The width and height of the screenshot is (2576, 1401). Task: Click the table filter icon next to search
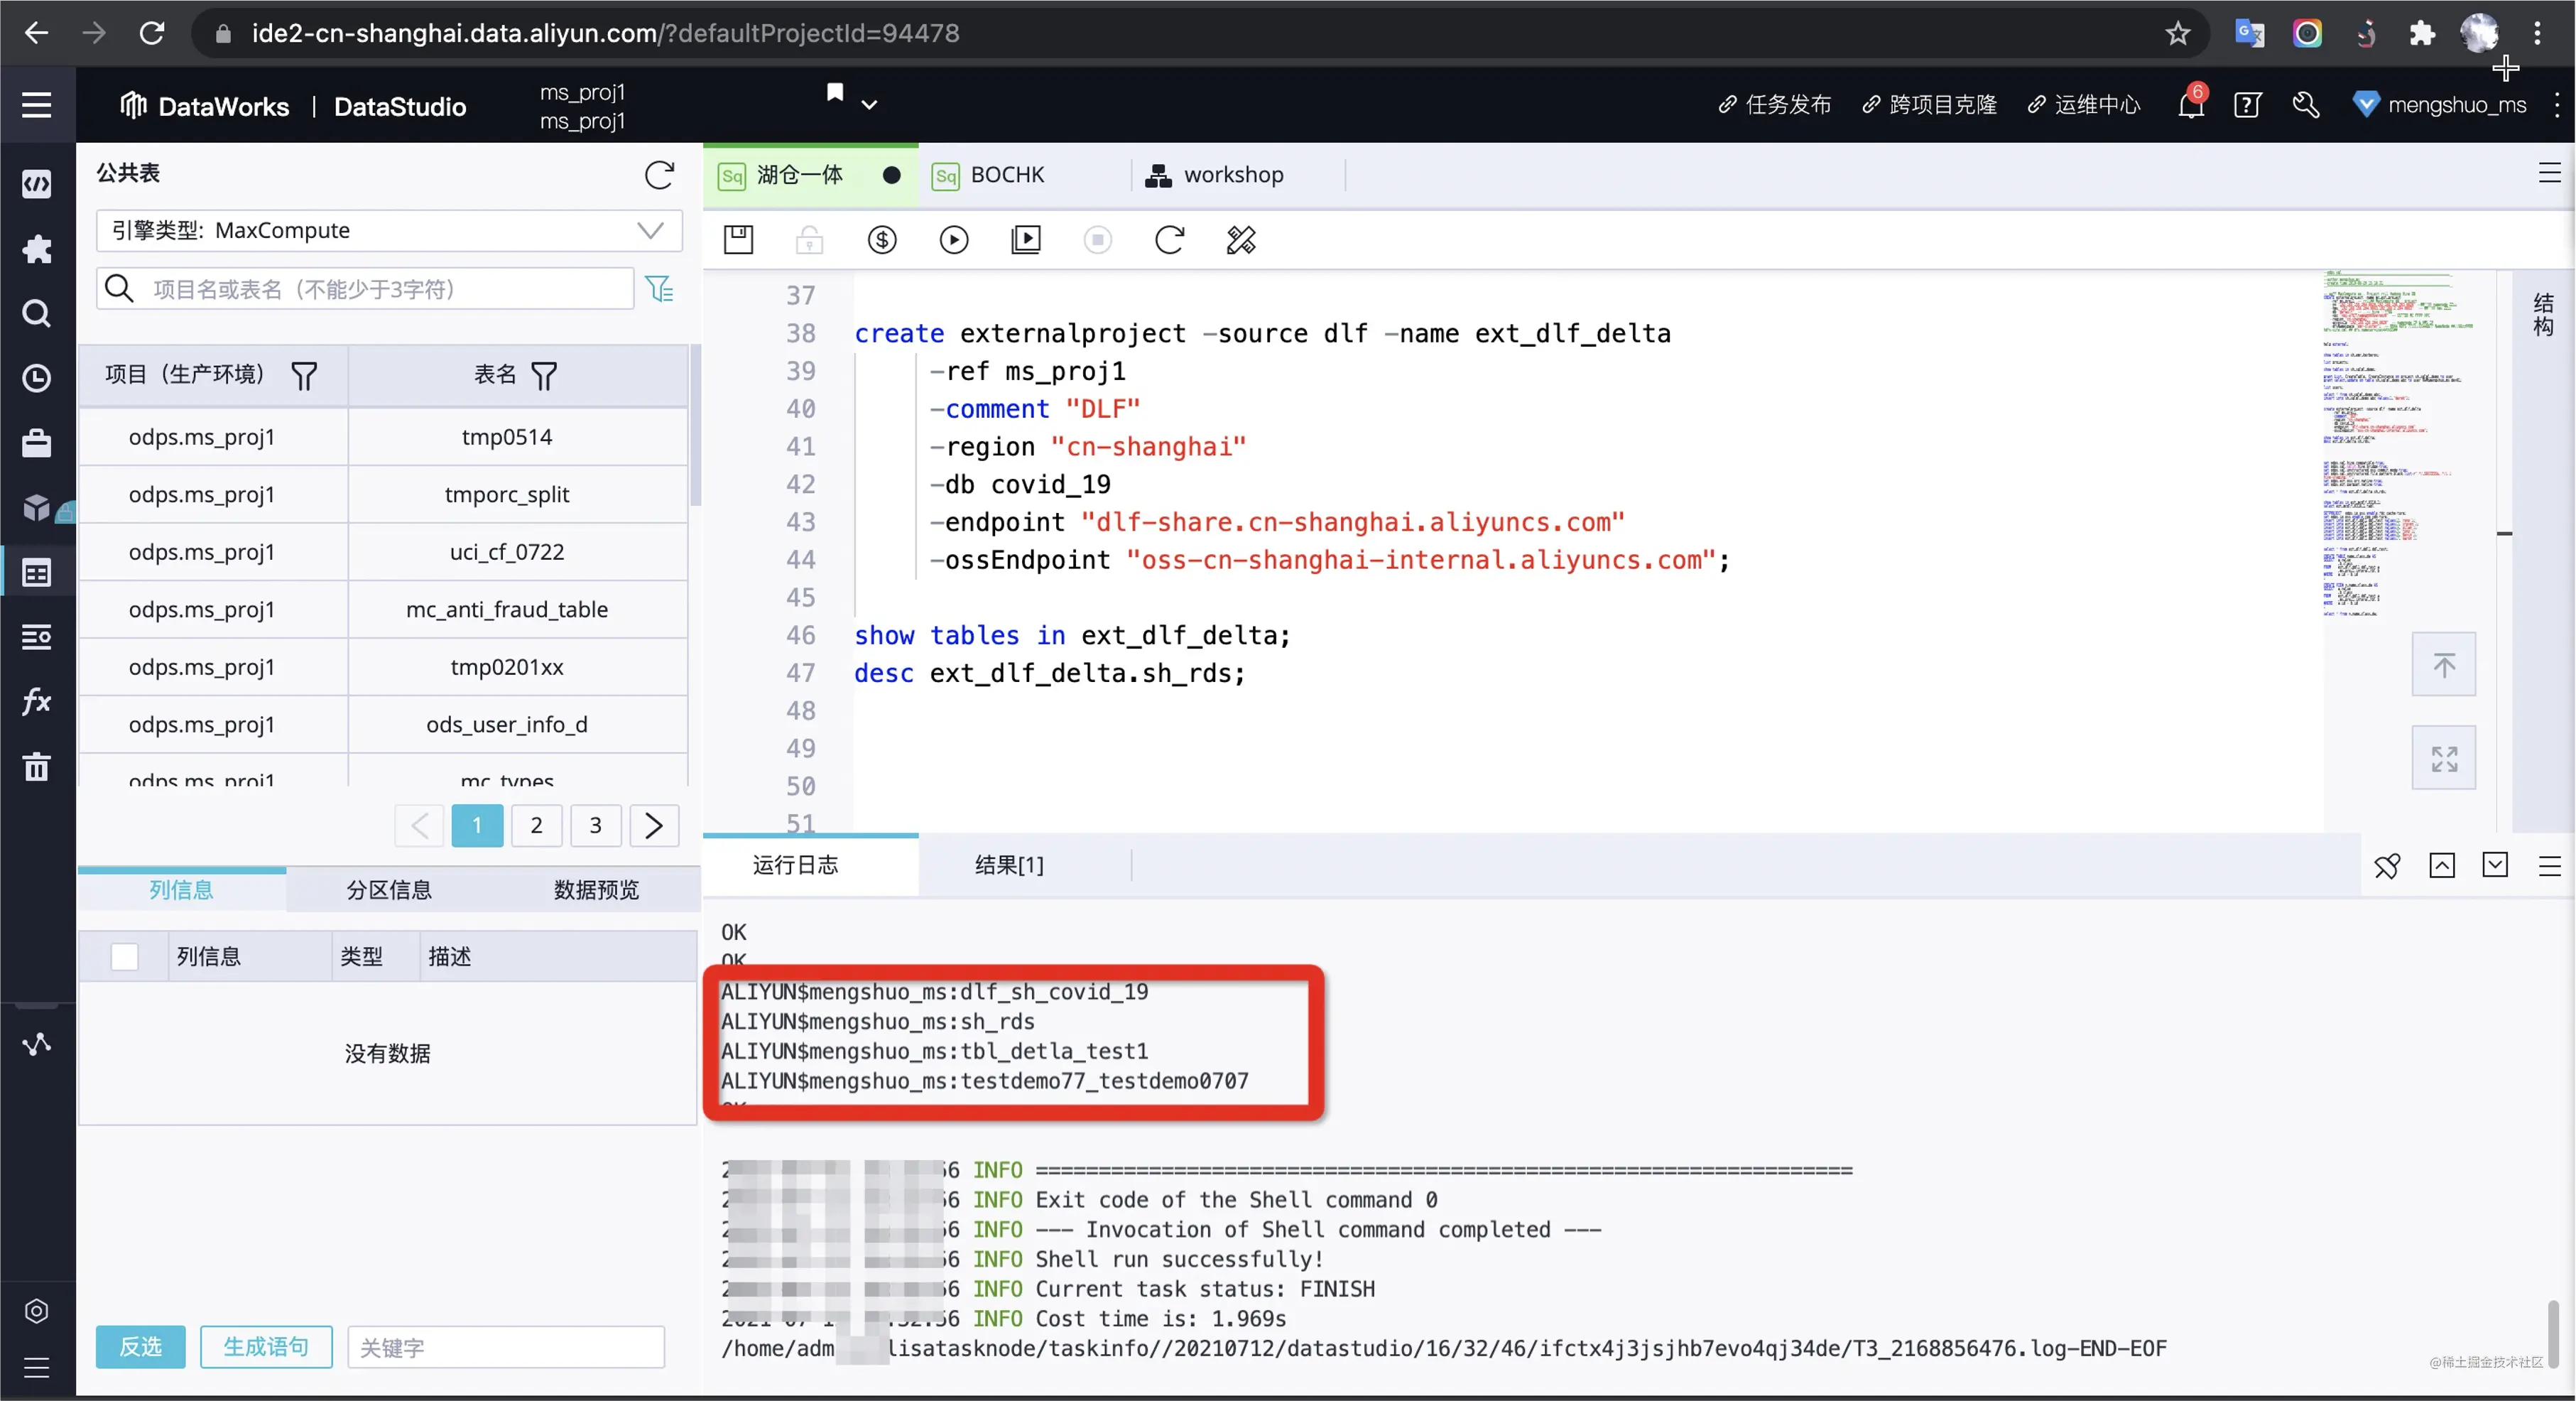(660, 290)
